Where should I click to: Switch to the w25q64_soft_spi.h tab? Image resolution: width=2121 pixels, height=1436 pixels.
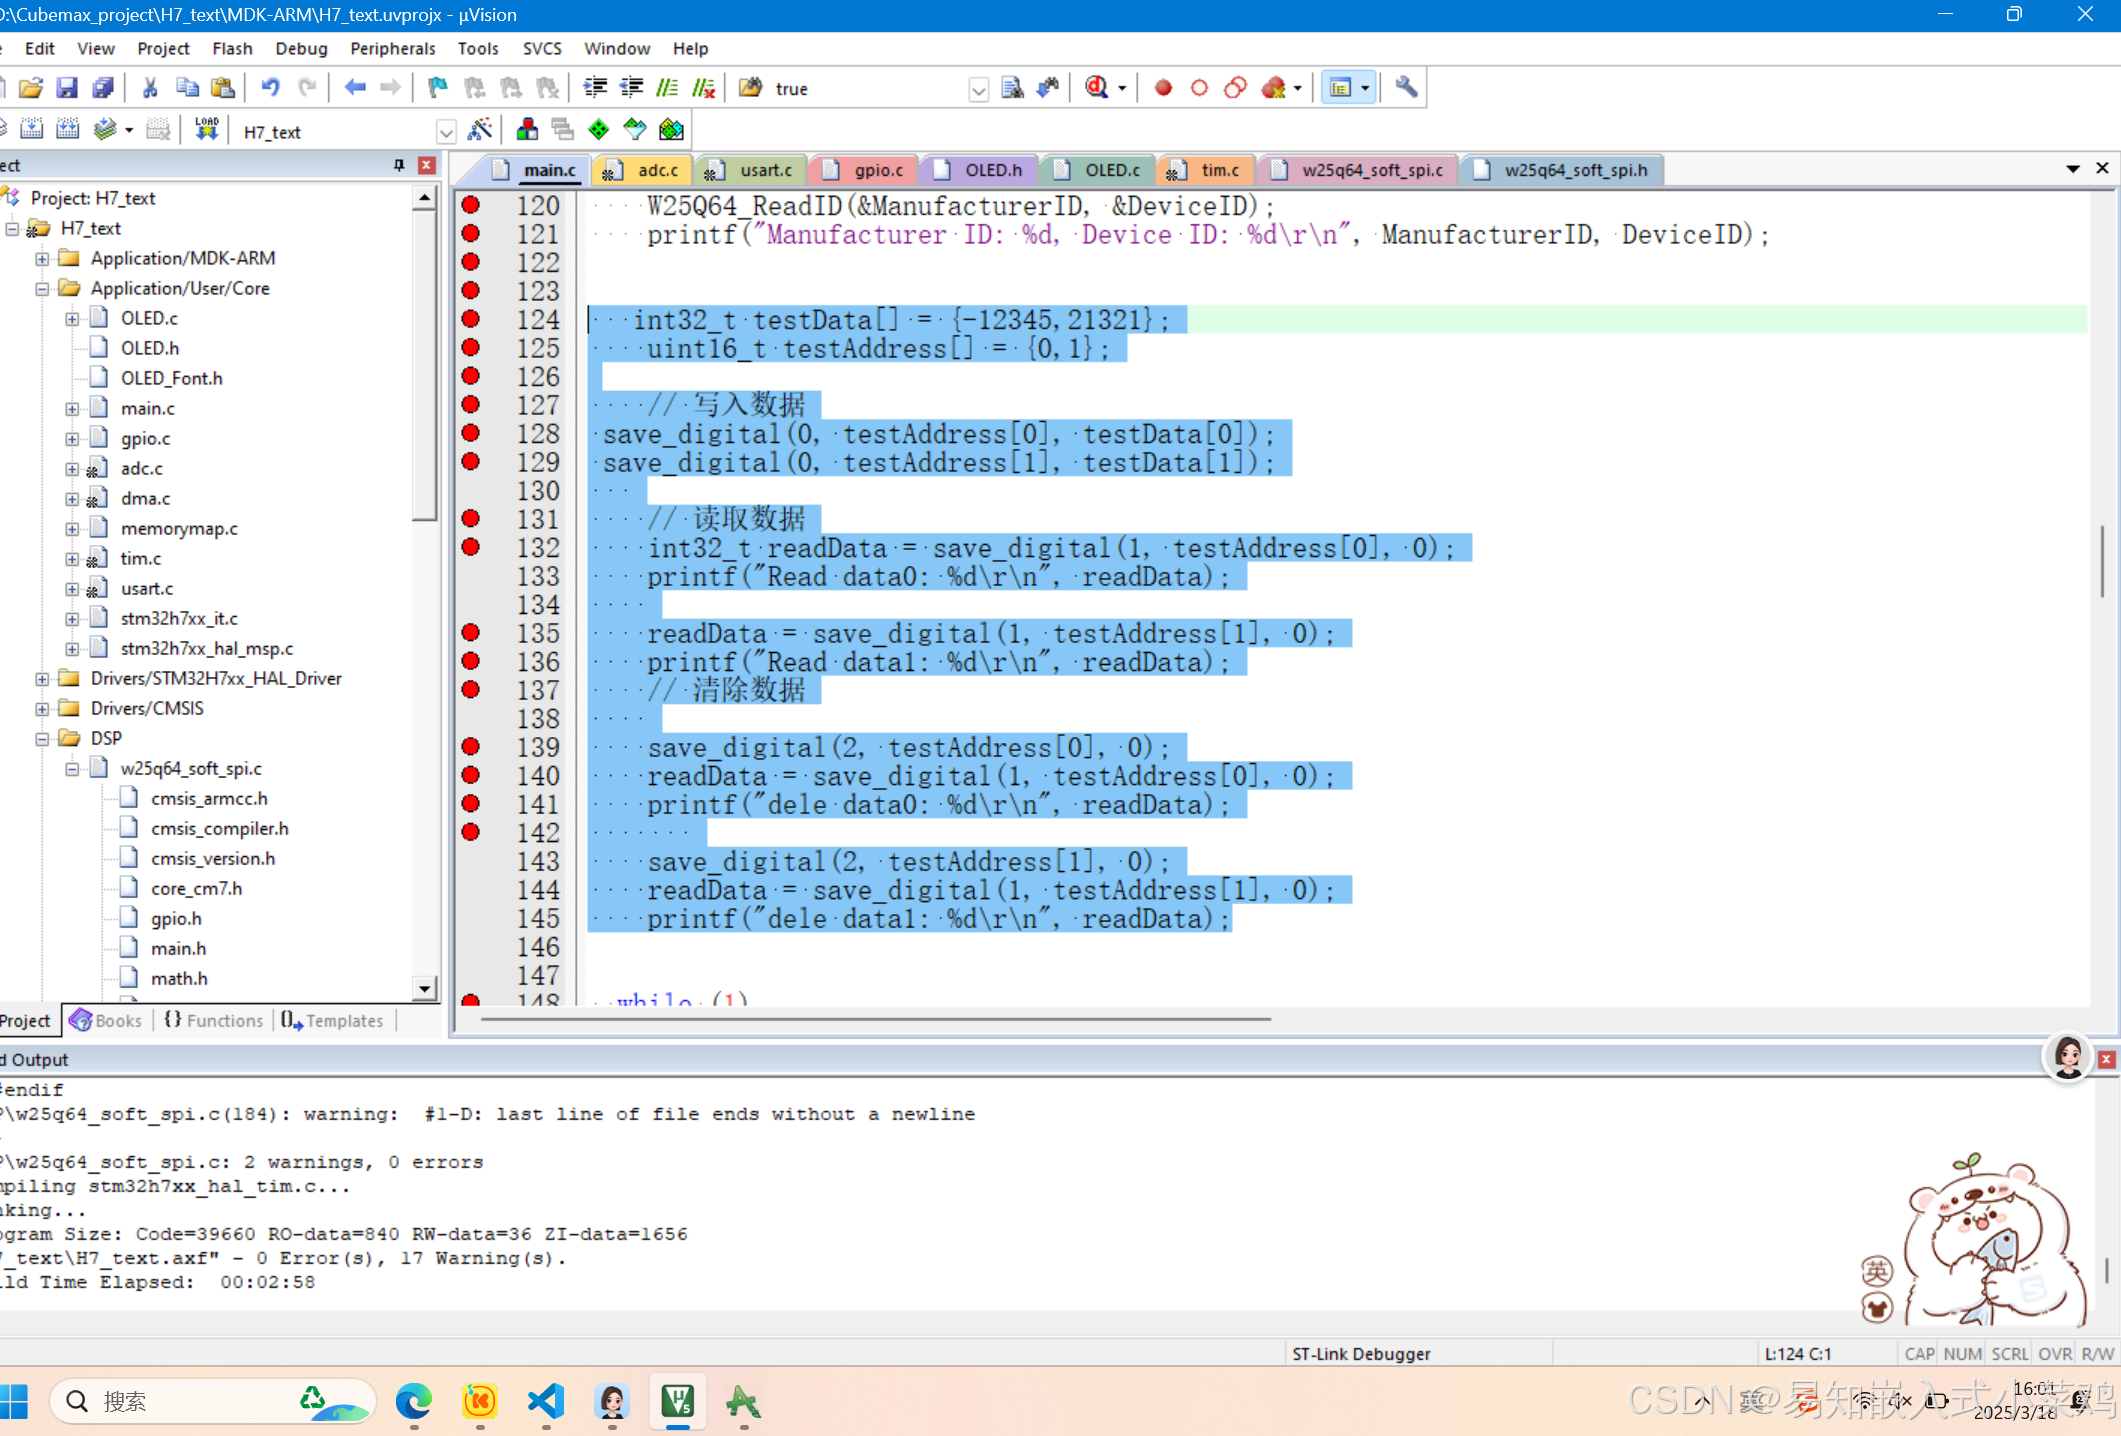click(1574, 170)
